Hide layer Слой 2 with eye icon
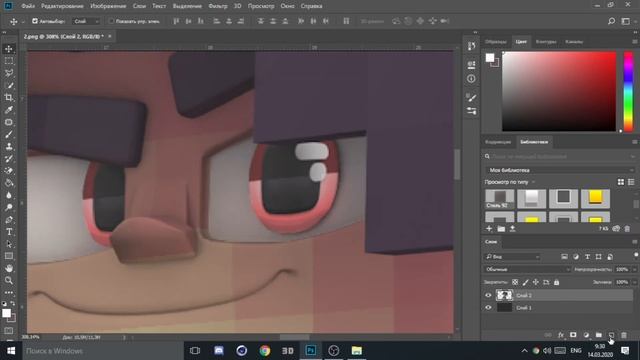The width and height of the screenshot is (640, 360). point(488,295)
